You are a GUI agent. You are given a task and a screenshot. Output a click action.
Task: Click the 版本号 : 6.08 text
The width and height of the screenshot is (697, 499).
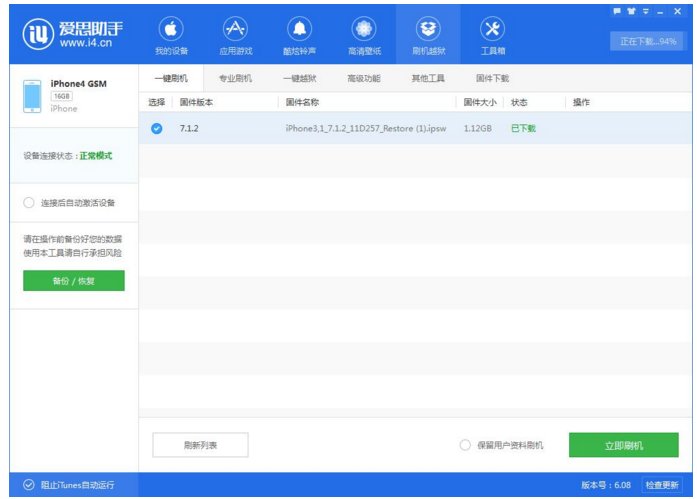pos(606,485)
